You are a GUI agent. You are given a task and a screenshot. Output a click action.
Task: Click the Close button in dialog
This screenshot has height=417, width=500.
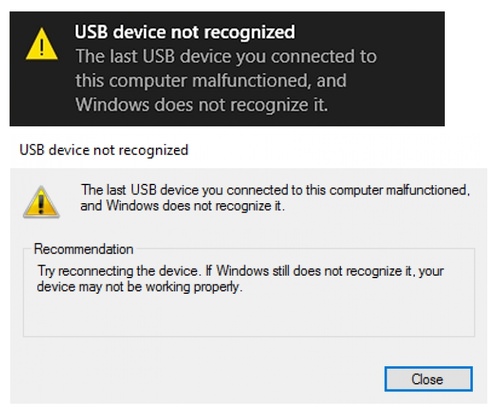pyautogui.click(x=428, y=379)
